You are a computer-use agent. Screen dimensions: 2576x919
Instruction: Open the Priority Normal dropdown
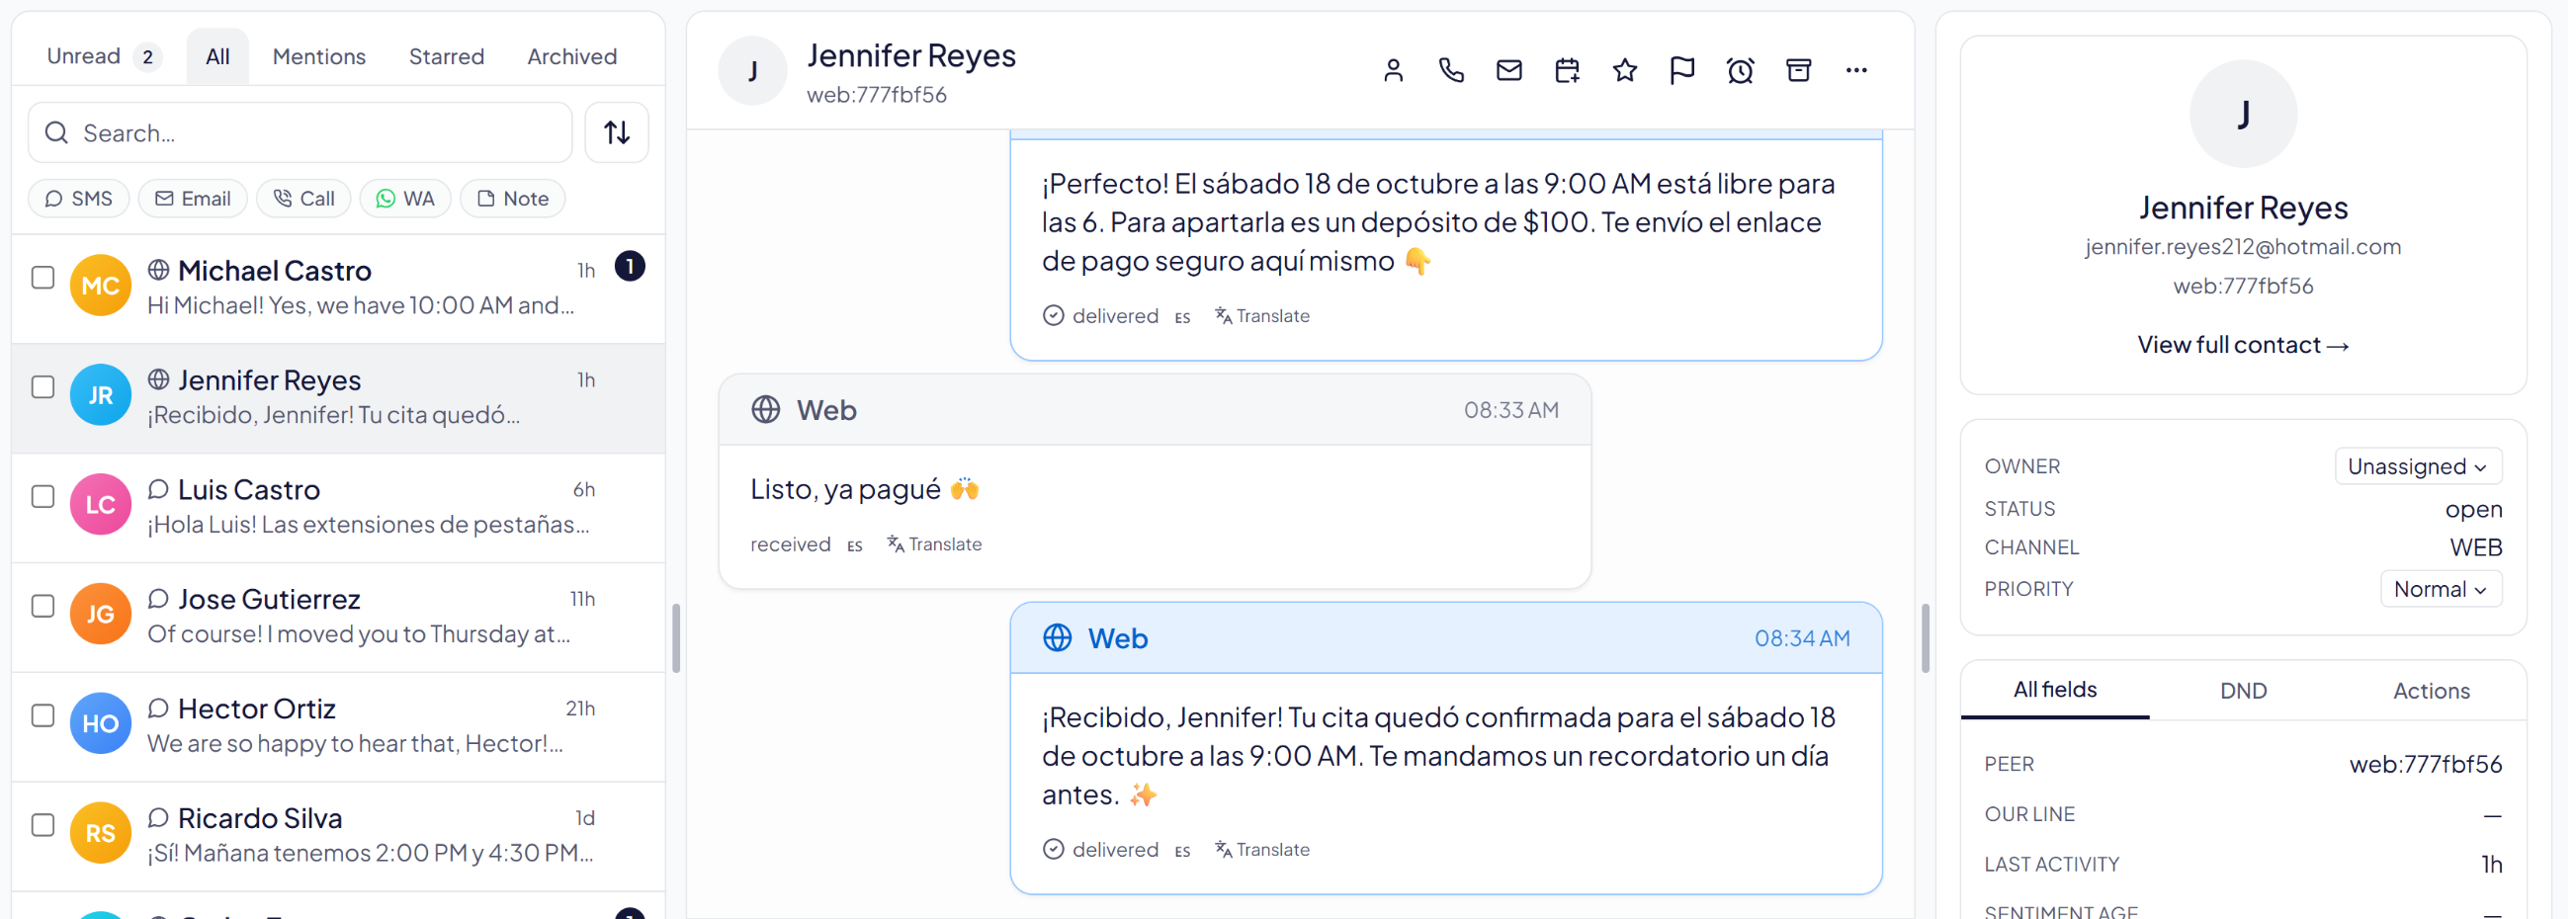2440,589
